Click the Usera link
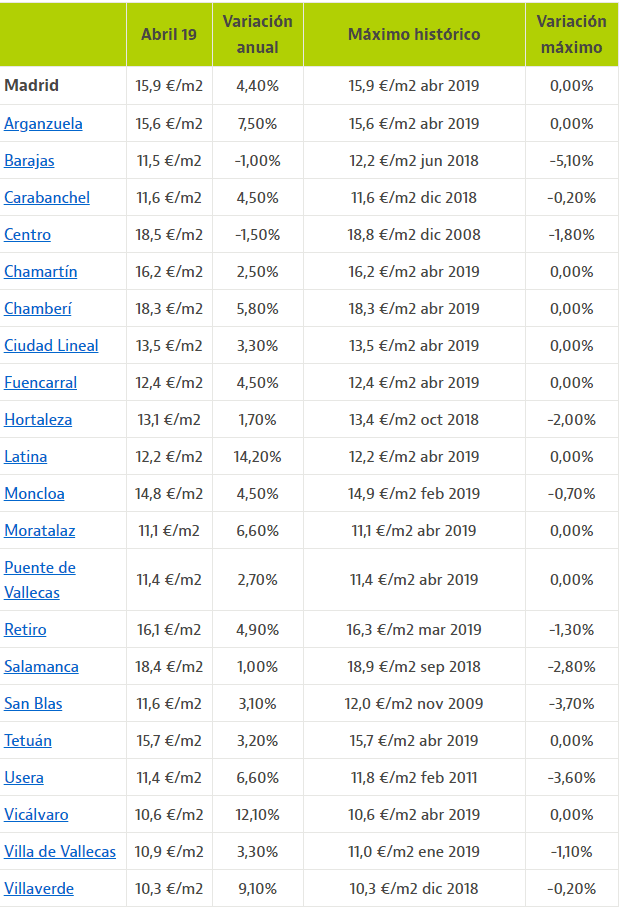 coord(24,778)
